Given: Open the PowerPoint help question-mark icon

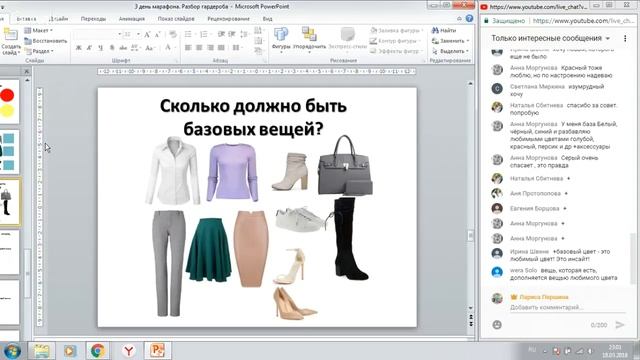Looking at the screenshot, I should pos(469,18).
